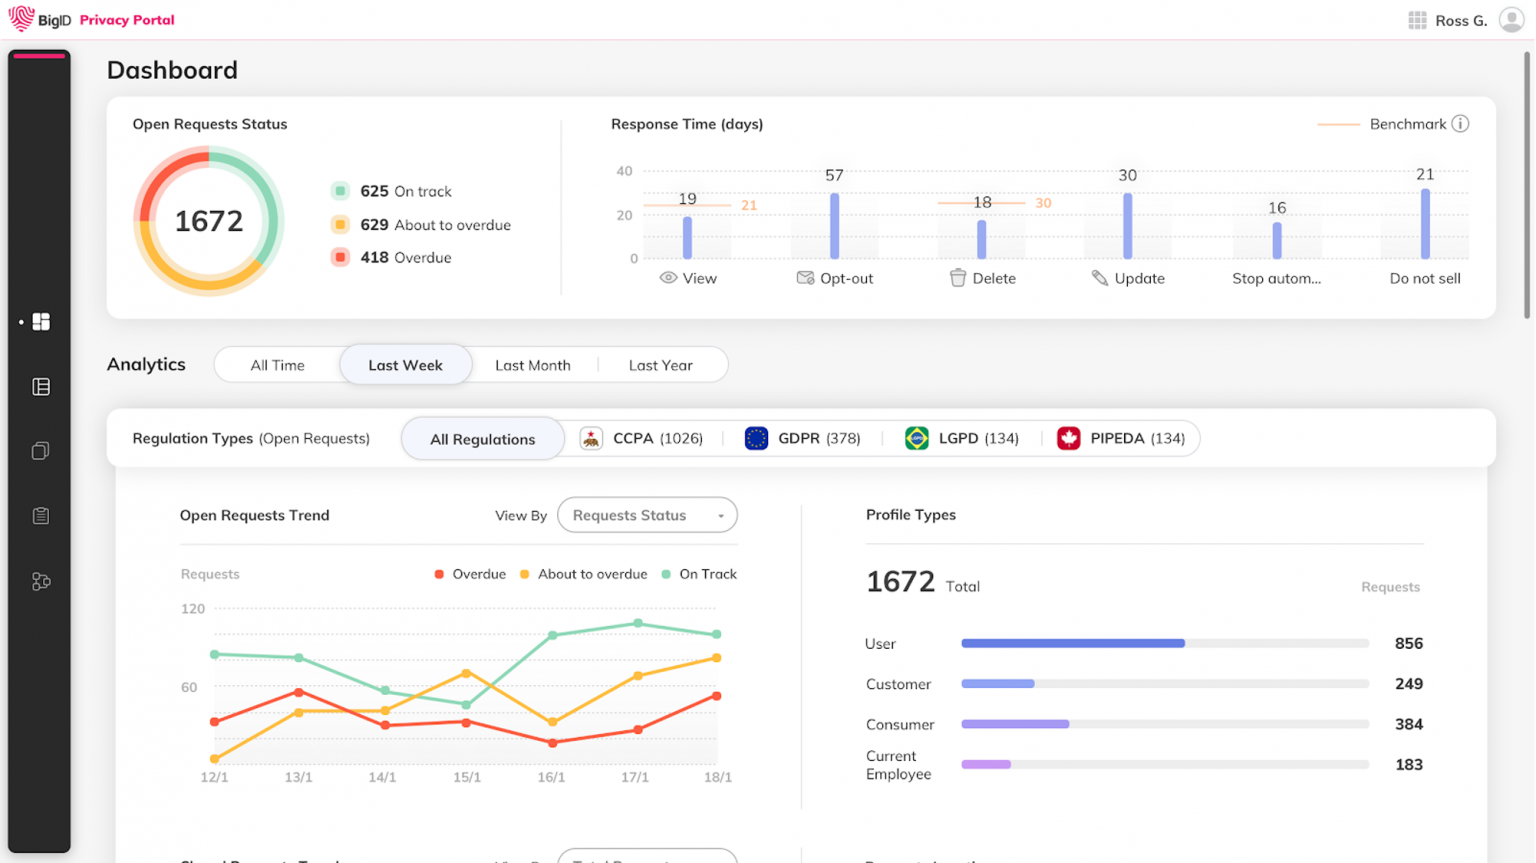Screen dimensions: 1536x863
Task: Toggle the All Regulations filter
Action: click(x=482, y=438)
